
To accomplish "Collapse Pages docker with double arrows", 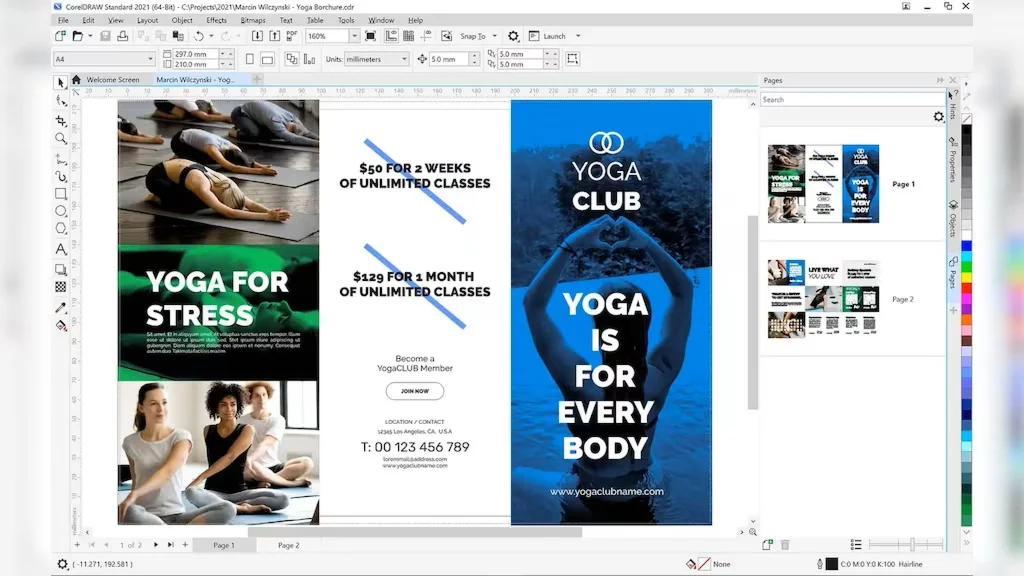I will (940, 80).
